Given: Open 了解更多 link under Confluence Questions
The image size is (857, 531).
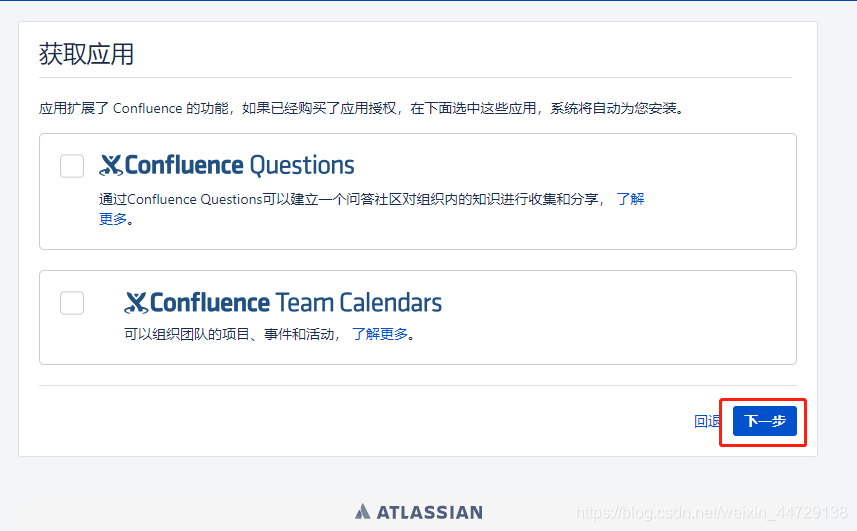Looking at the screenshot, I should (630, 199).
